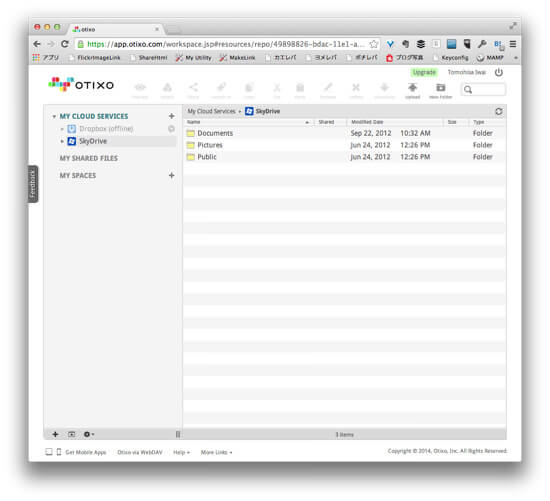Image resolution: width=550 pixels, height=501 pixels.
Task: Click the Copy icon in the toolbar
Action: point(249,87)
